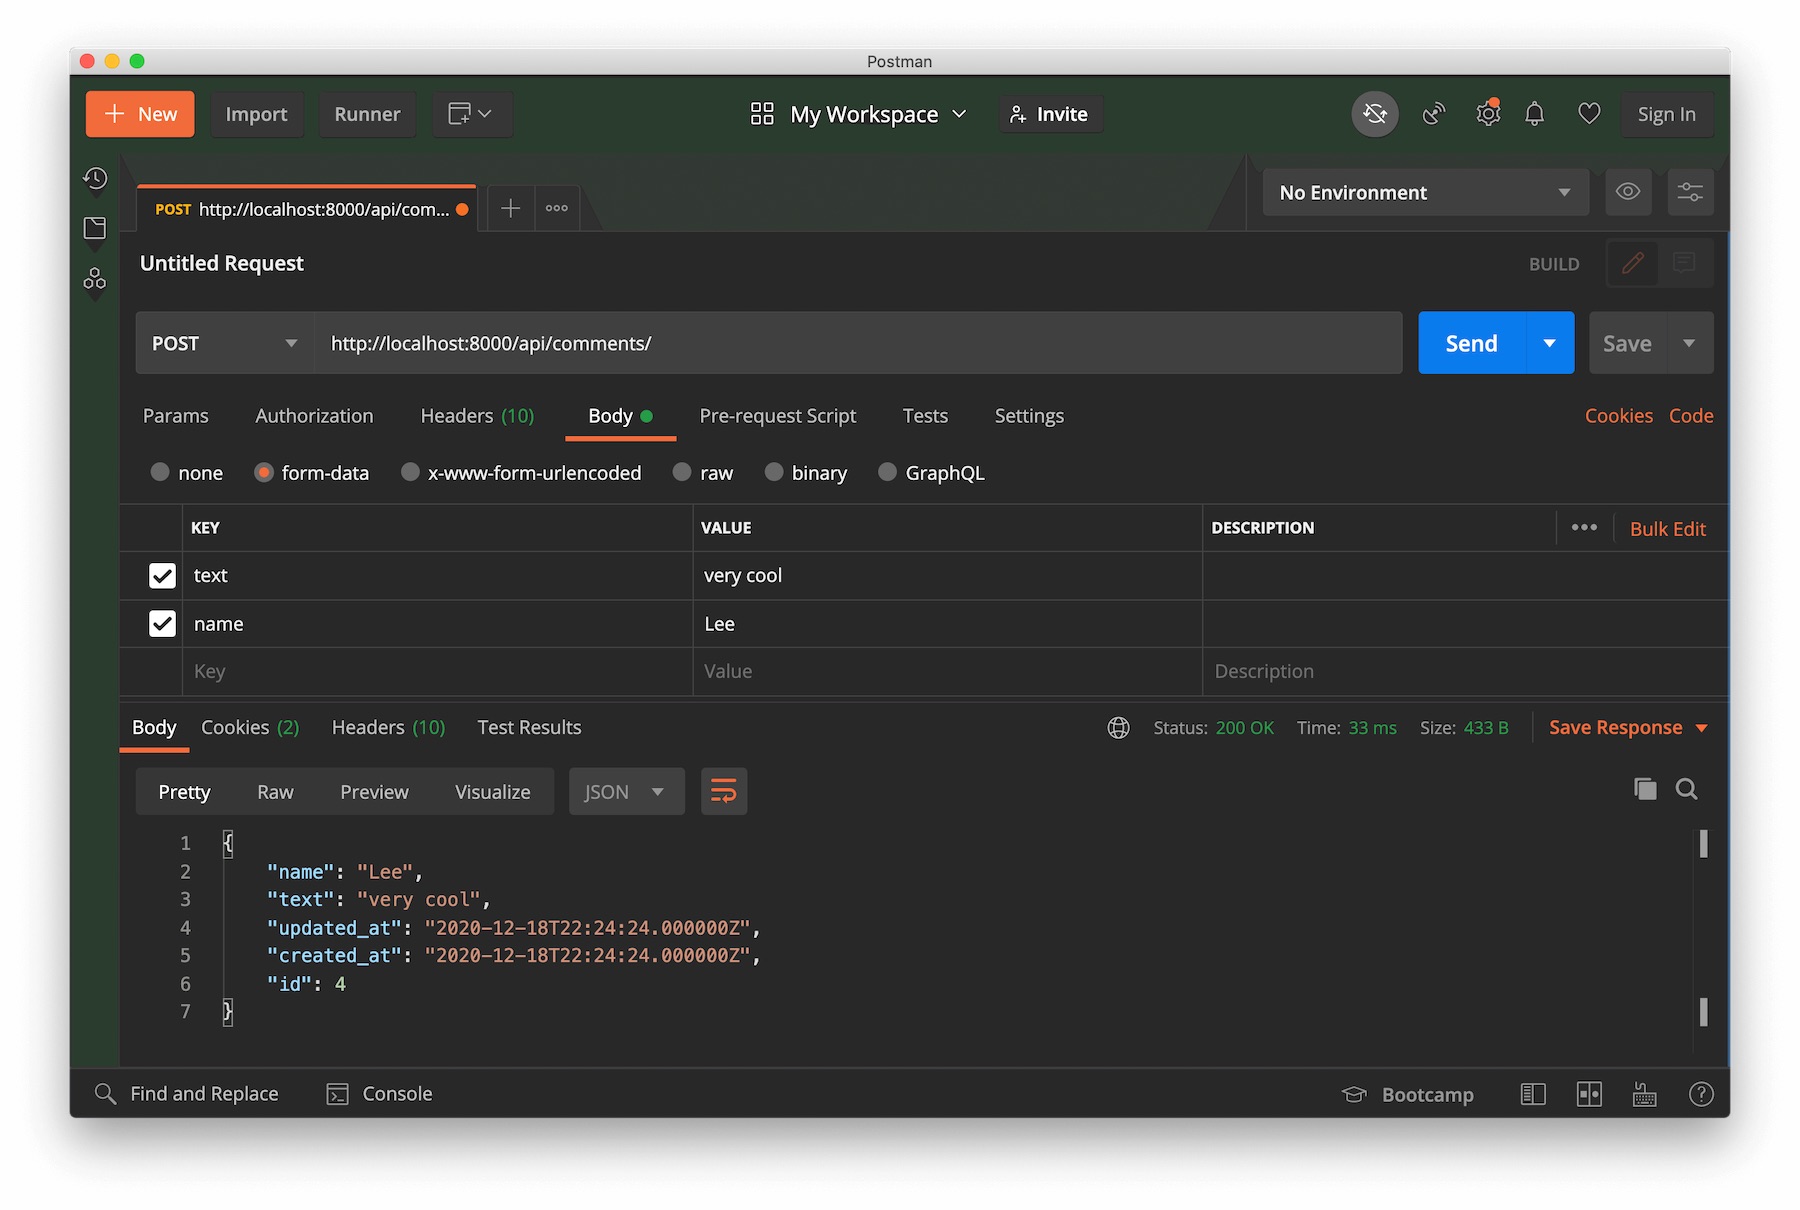Open the POST method dropdown

225,343
